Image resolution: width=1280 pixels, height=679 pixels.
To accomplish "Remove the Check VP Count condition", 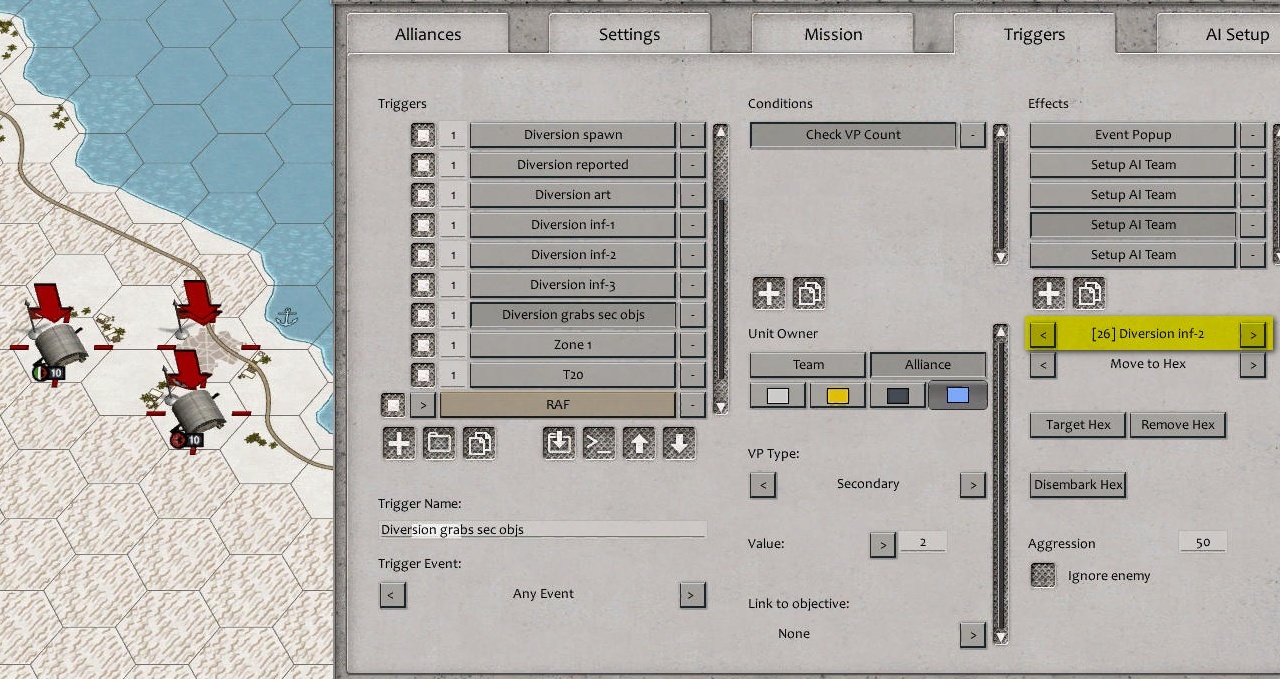I will point(972,135).
